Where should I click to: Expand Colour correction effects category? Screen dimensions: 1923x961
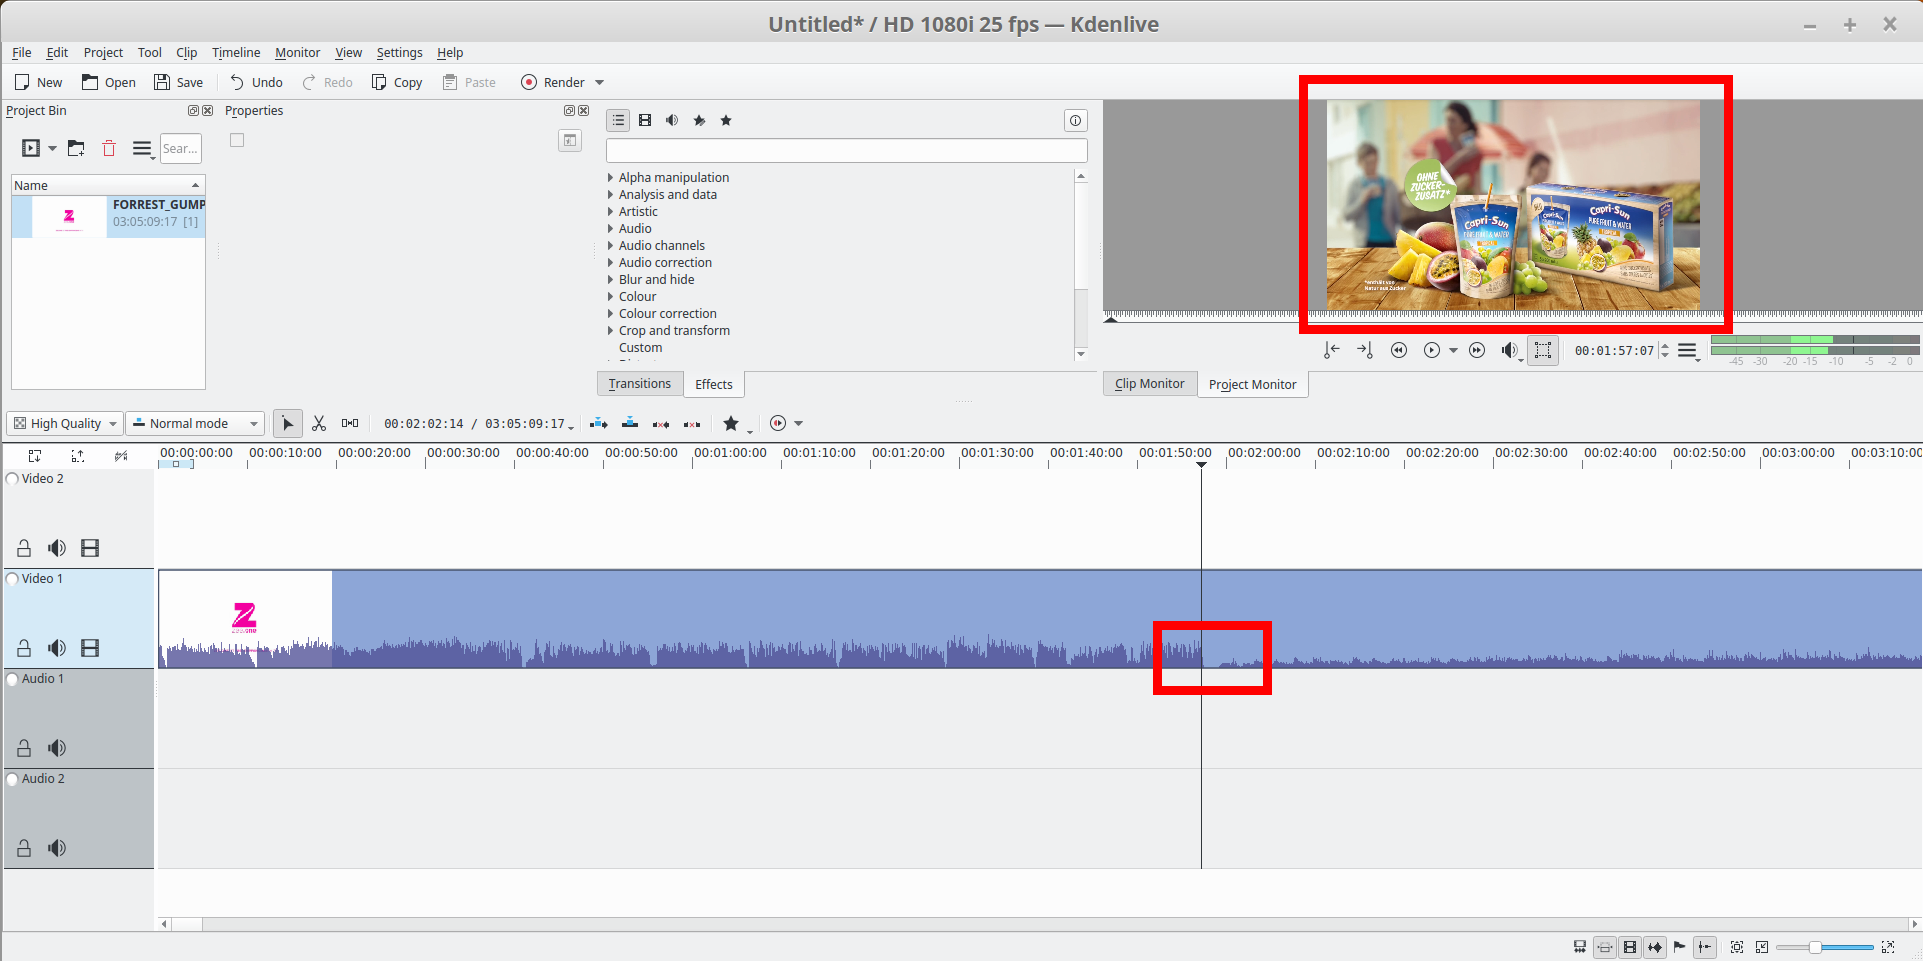[x=610, y=314]
